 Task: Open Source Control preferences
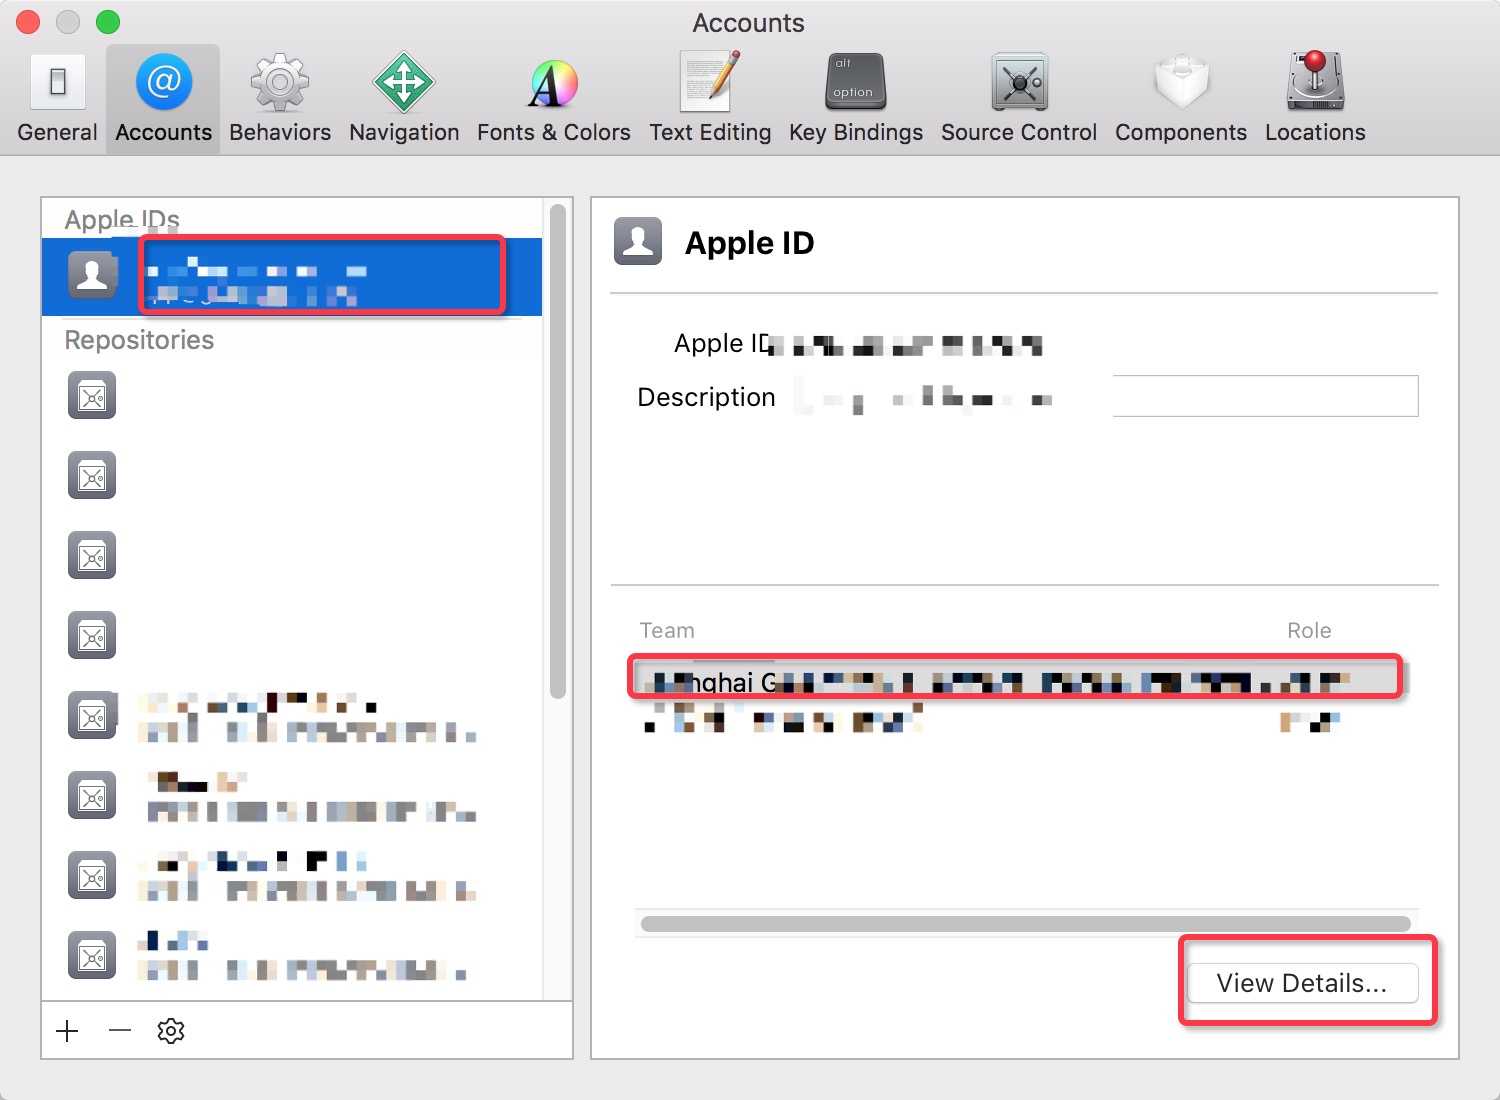[1019, 98]
